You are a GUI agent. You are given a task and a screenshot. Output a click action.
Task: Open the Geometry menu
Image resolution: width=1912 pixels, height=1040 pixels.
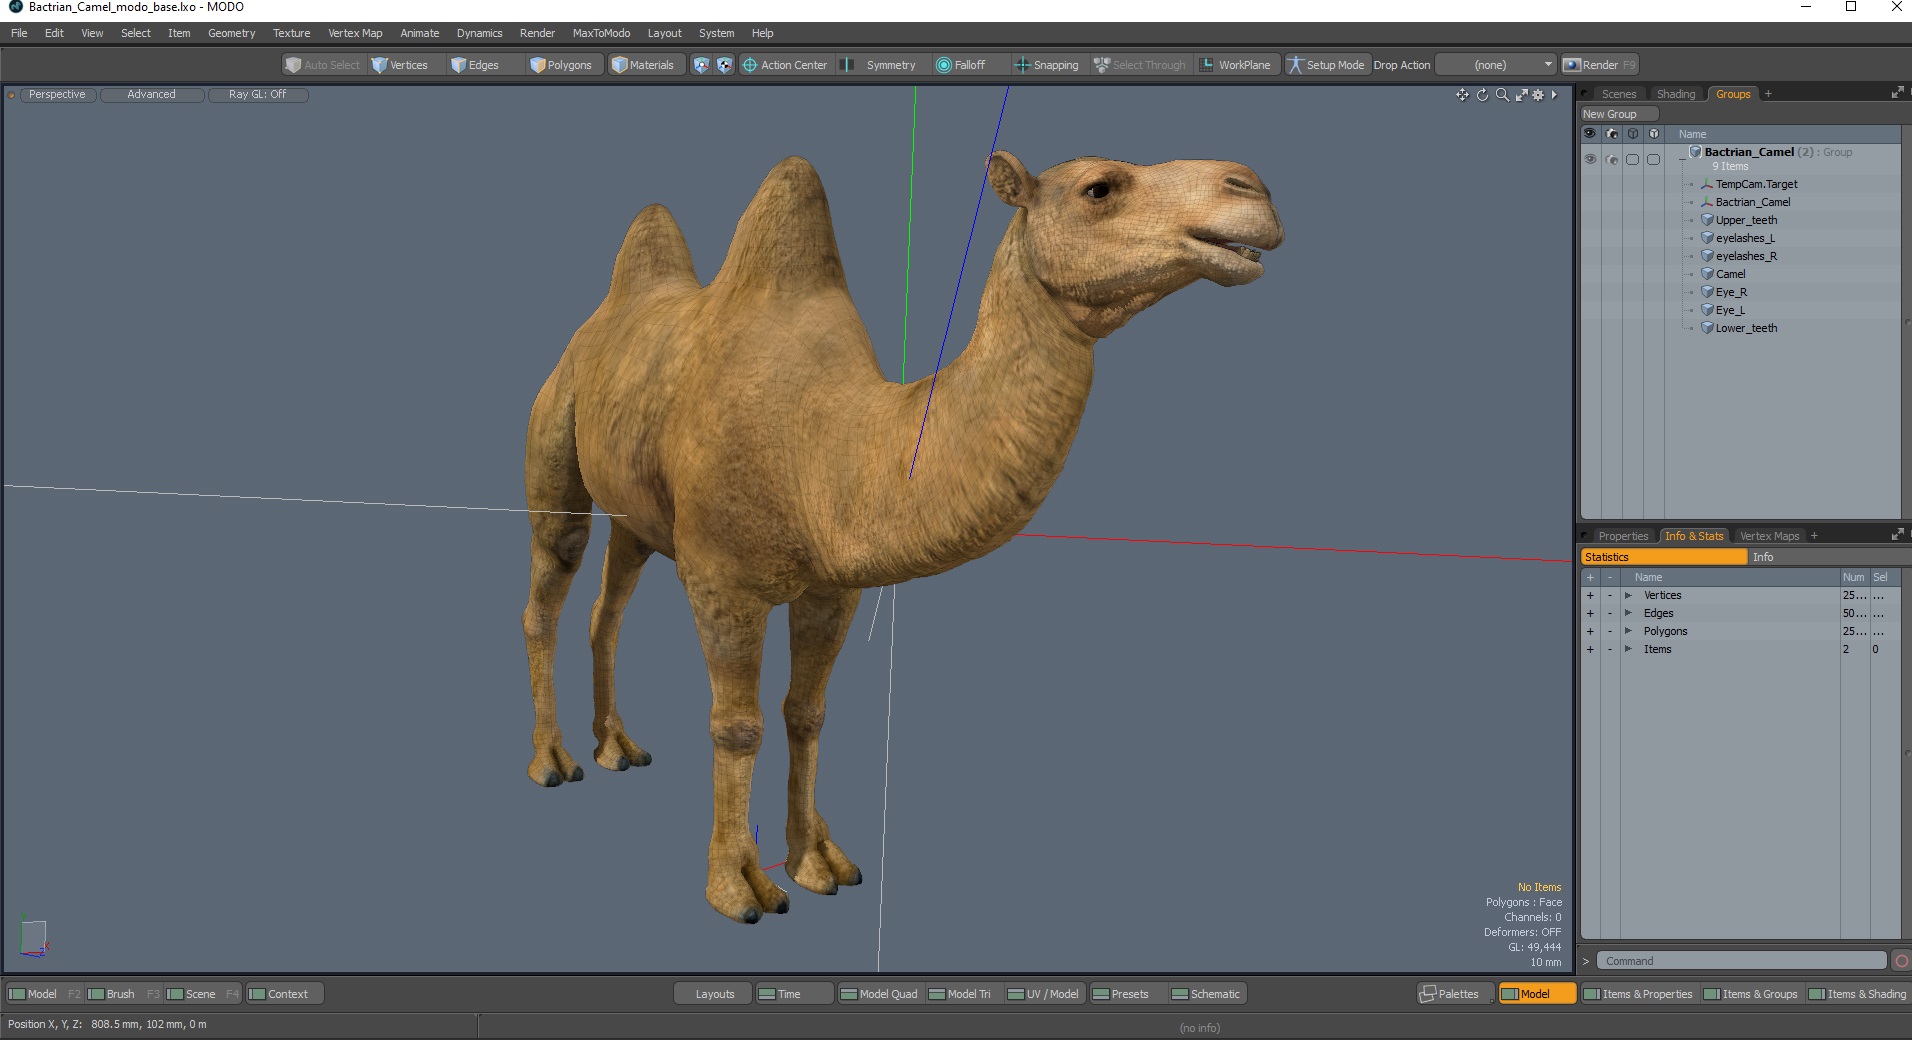click(231, 33)
